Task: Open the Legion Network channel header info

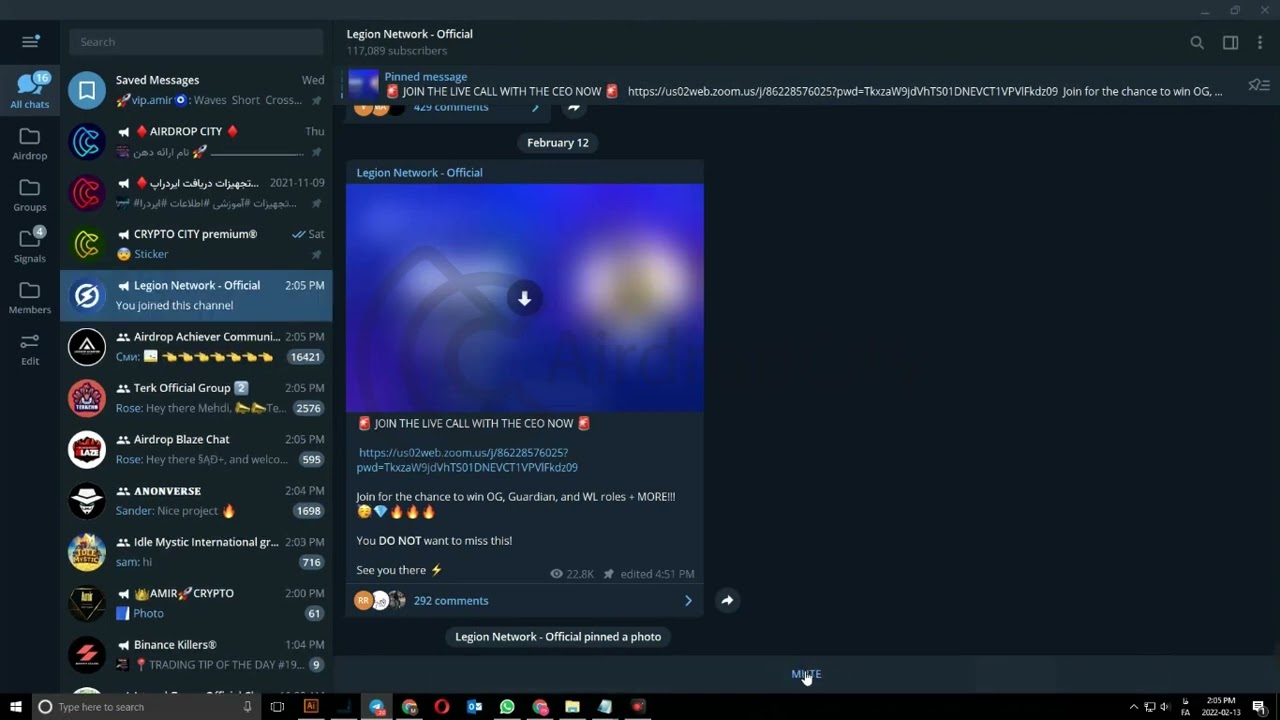Action: pos(410,41)
